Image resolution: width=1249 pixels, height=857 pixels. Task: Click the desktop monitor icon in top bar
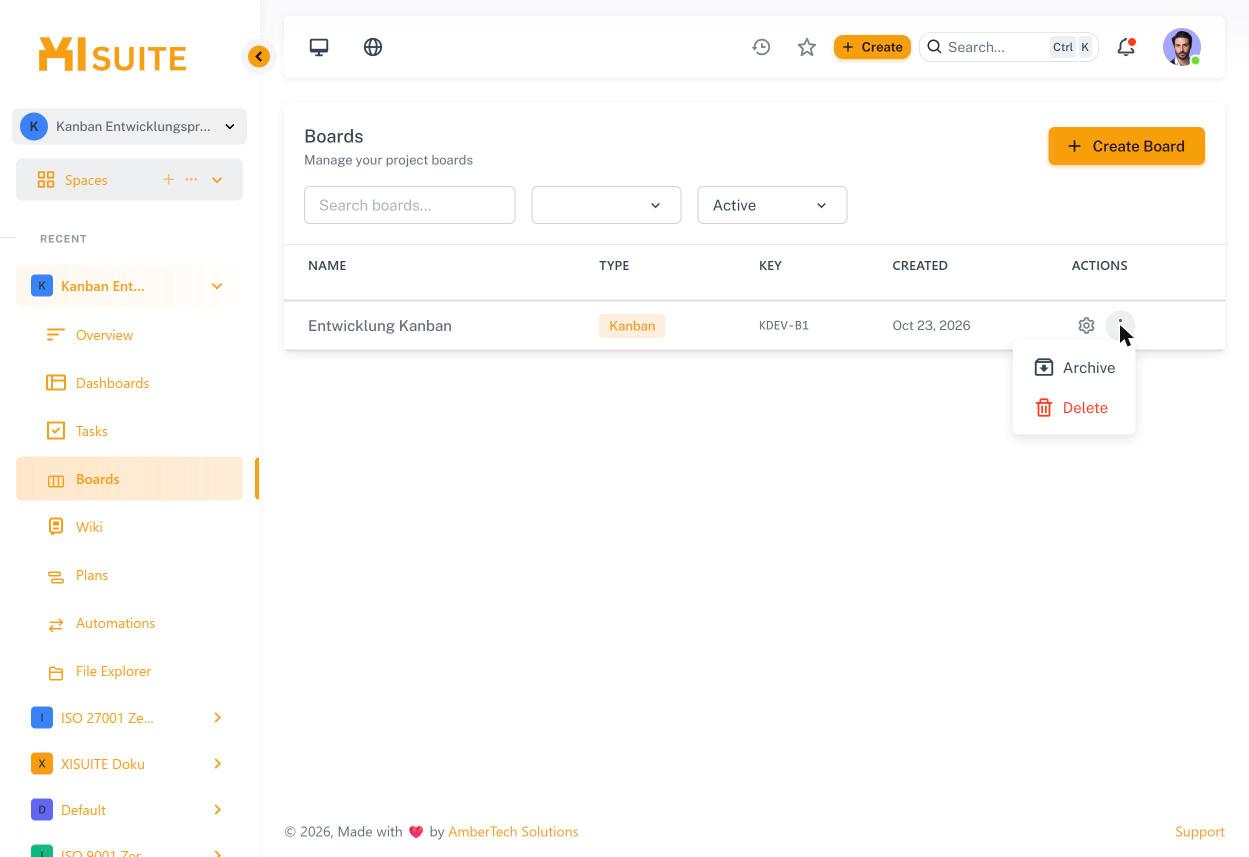[x=319, y=47]
